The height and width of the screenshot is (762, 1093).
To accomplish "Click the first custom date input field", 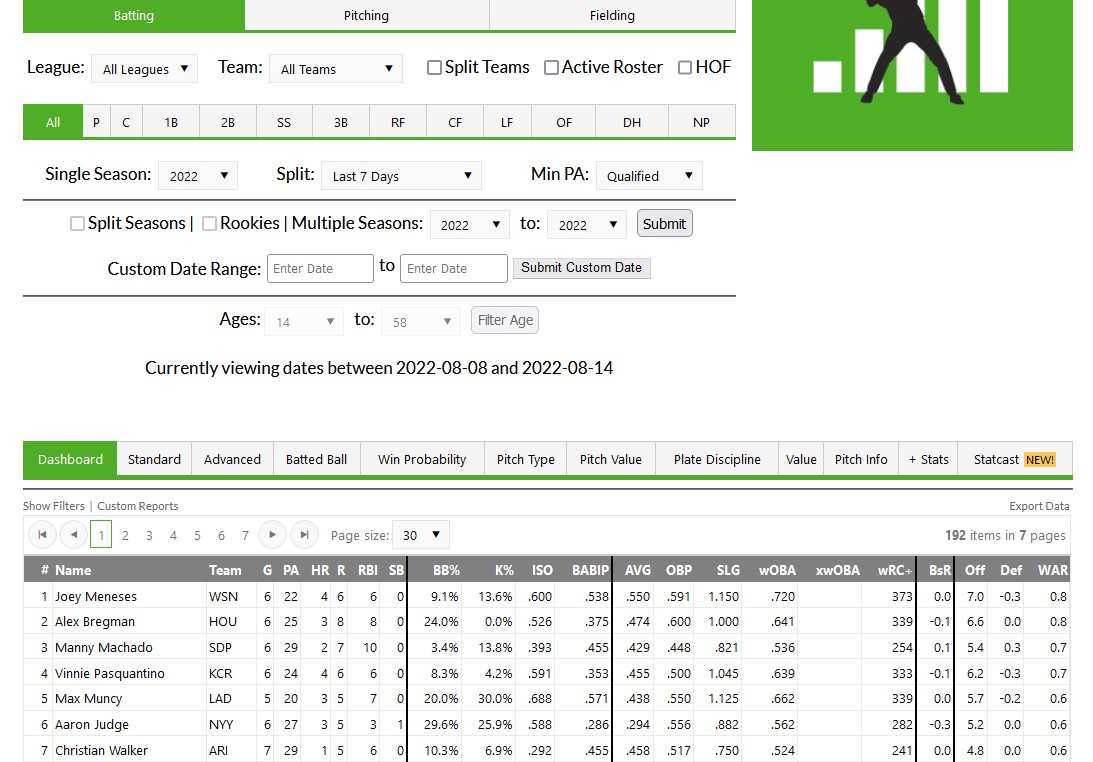I will (x=320, y=268).
